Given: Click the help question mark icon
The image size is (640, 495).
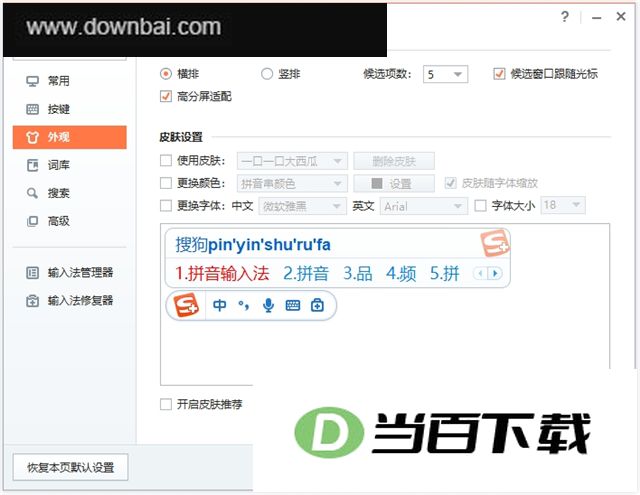Looking at the screenshot, I should pos(565,17).
